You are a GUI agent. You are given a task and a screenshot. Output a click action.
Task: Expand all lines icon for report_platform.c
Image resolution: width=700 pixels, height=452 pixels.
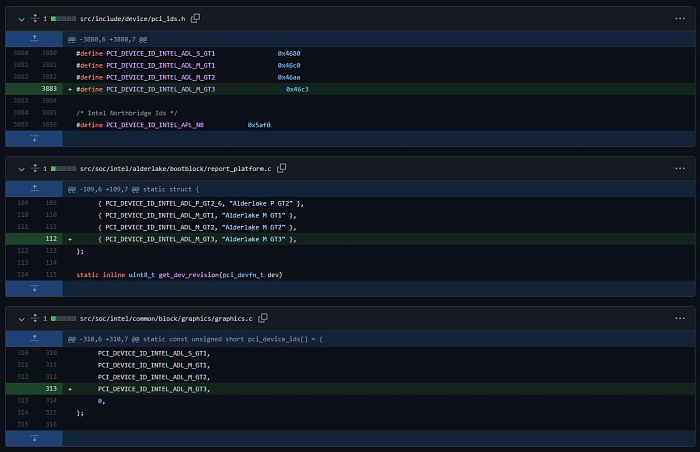point(35,168)
